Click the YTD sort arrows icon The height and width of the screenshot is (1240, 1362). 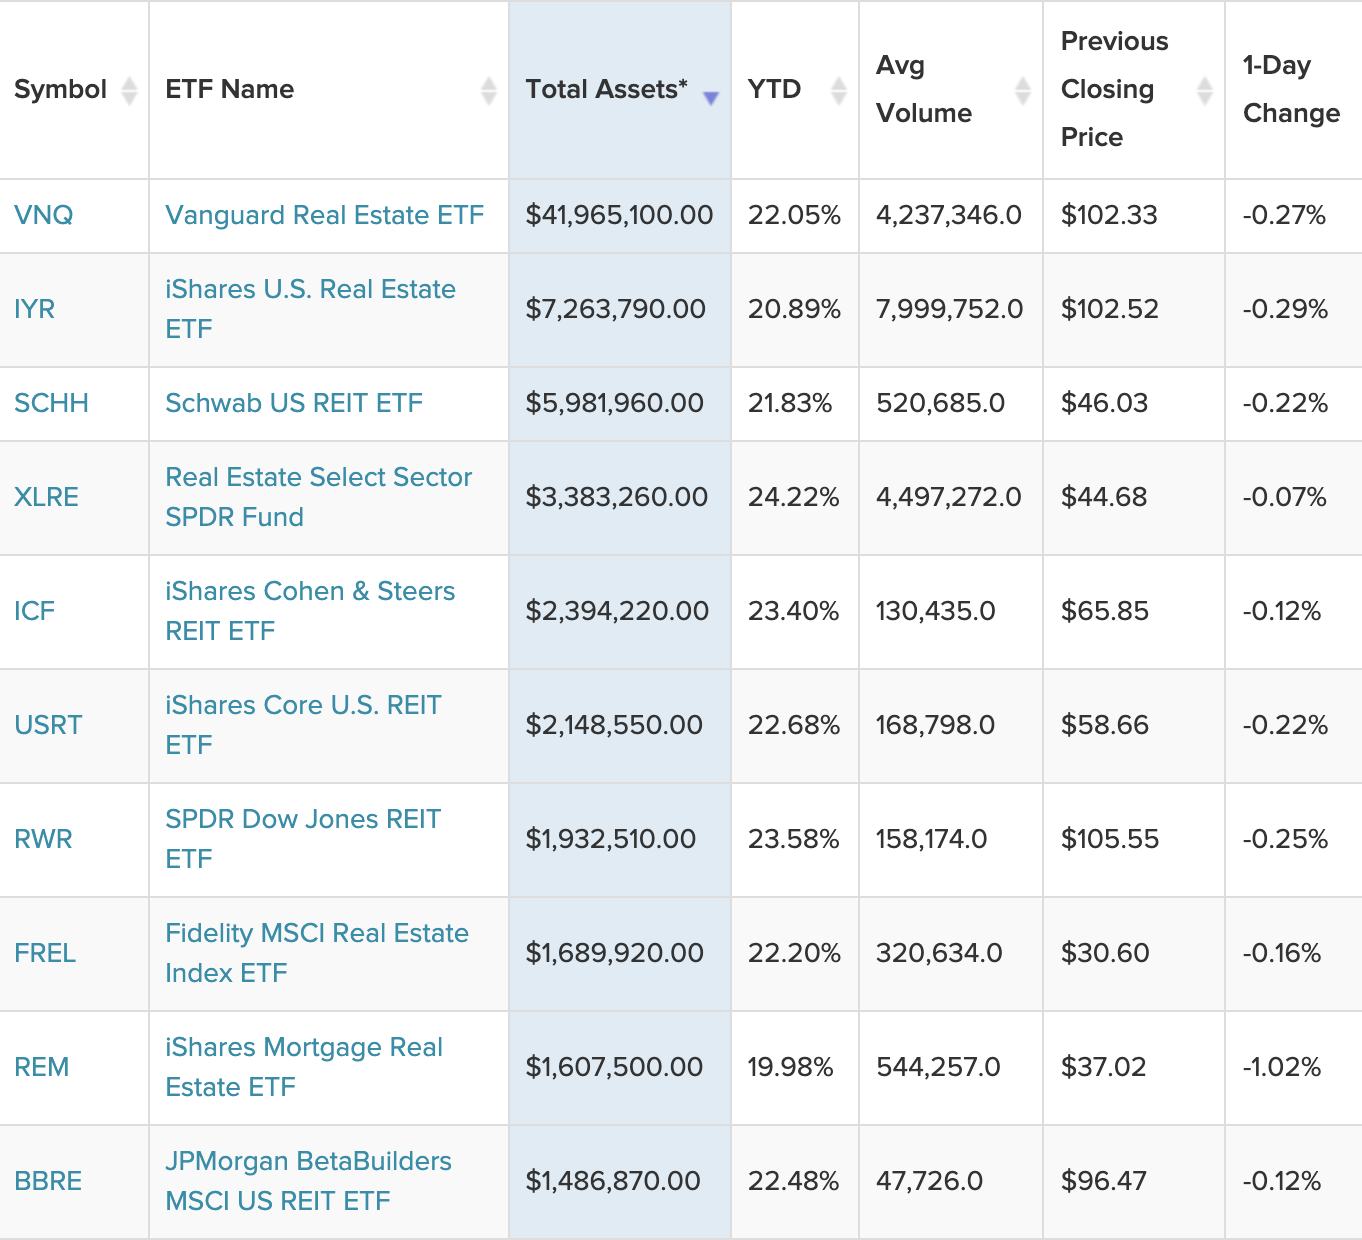click(x=839, y=90)
